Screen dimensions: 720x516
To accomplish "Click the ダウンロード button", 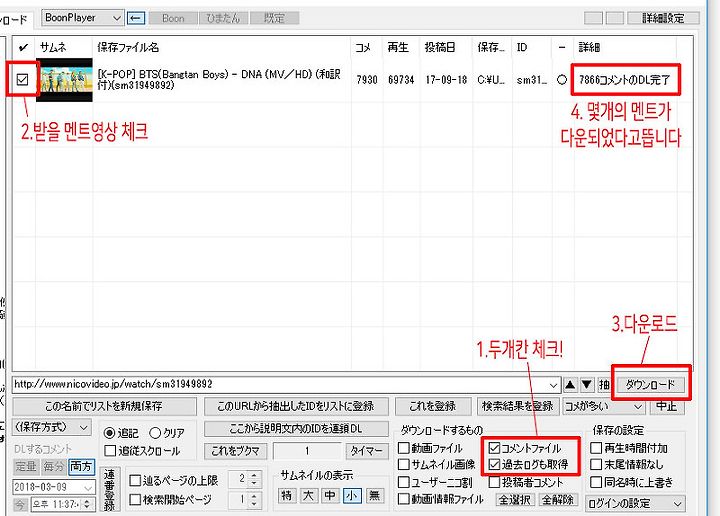I will pyautogui.click(x=650, y=385).
